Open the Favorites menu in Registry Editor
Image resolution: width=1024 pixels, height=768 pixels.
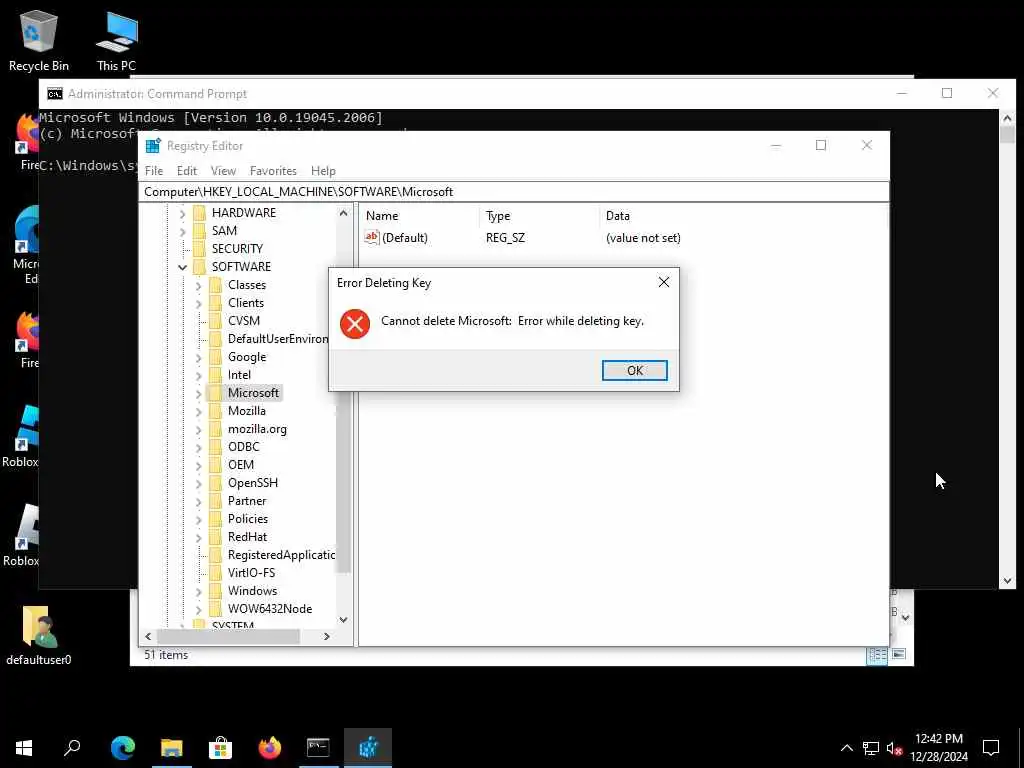[273, 170]
